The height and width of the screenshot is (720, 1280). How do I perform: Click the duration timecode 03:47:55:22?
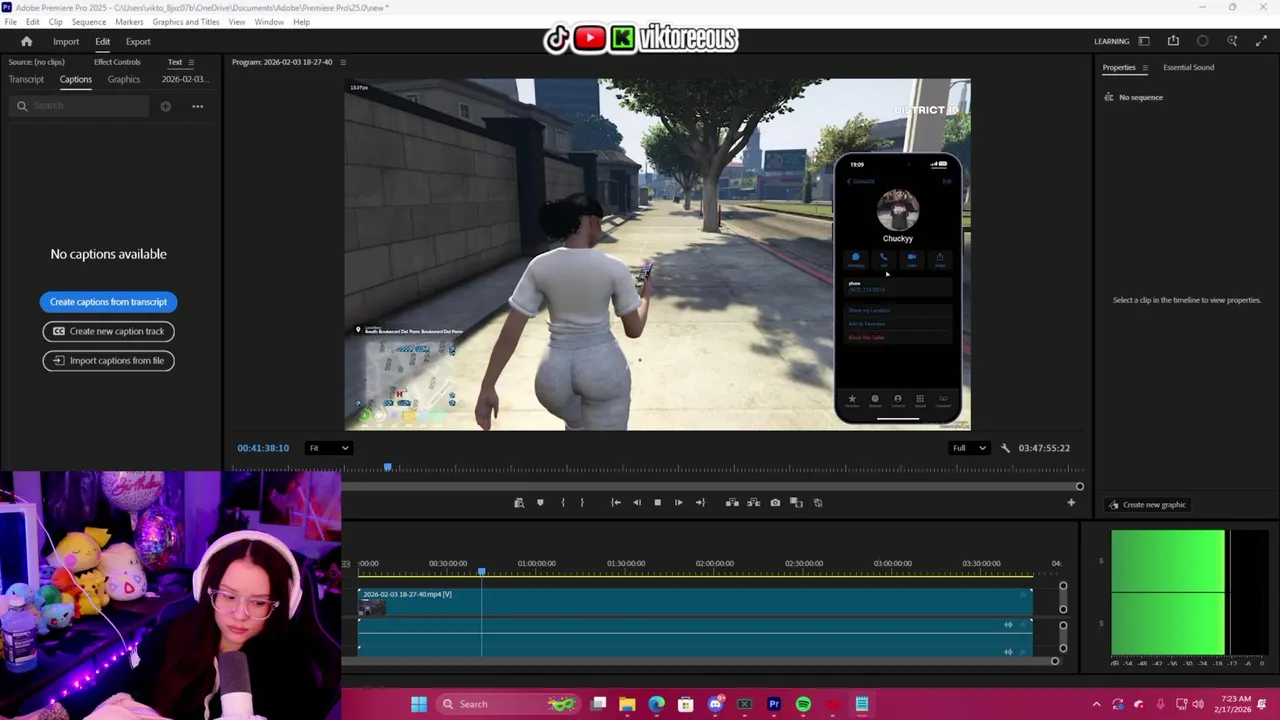pyautogui.click(x=1044, y=448)
